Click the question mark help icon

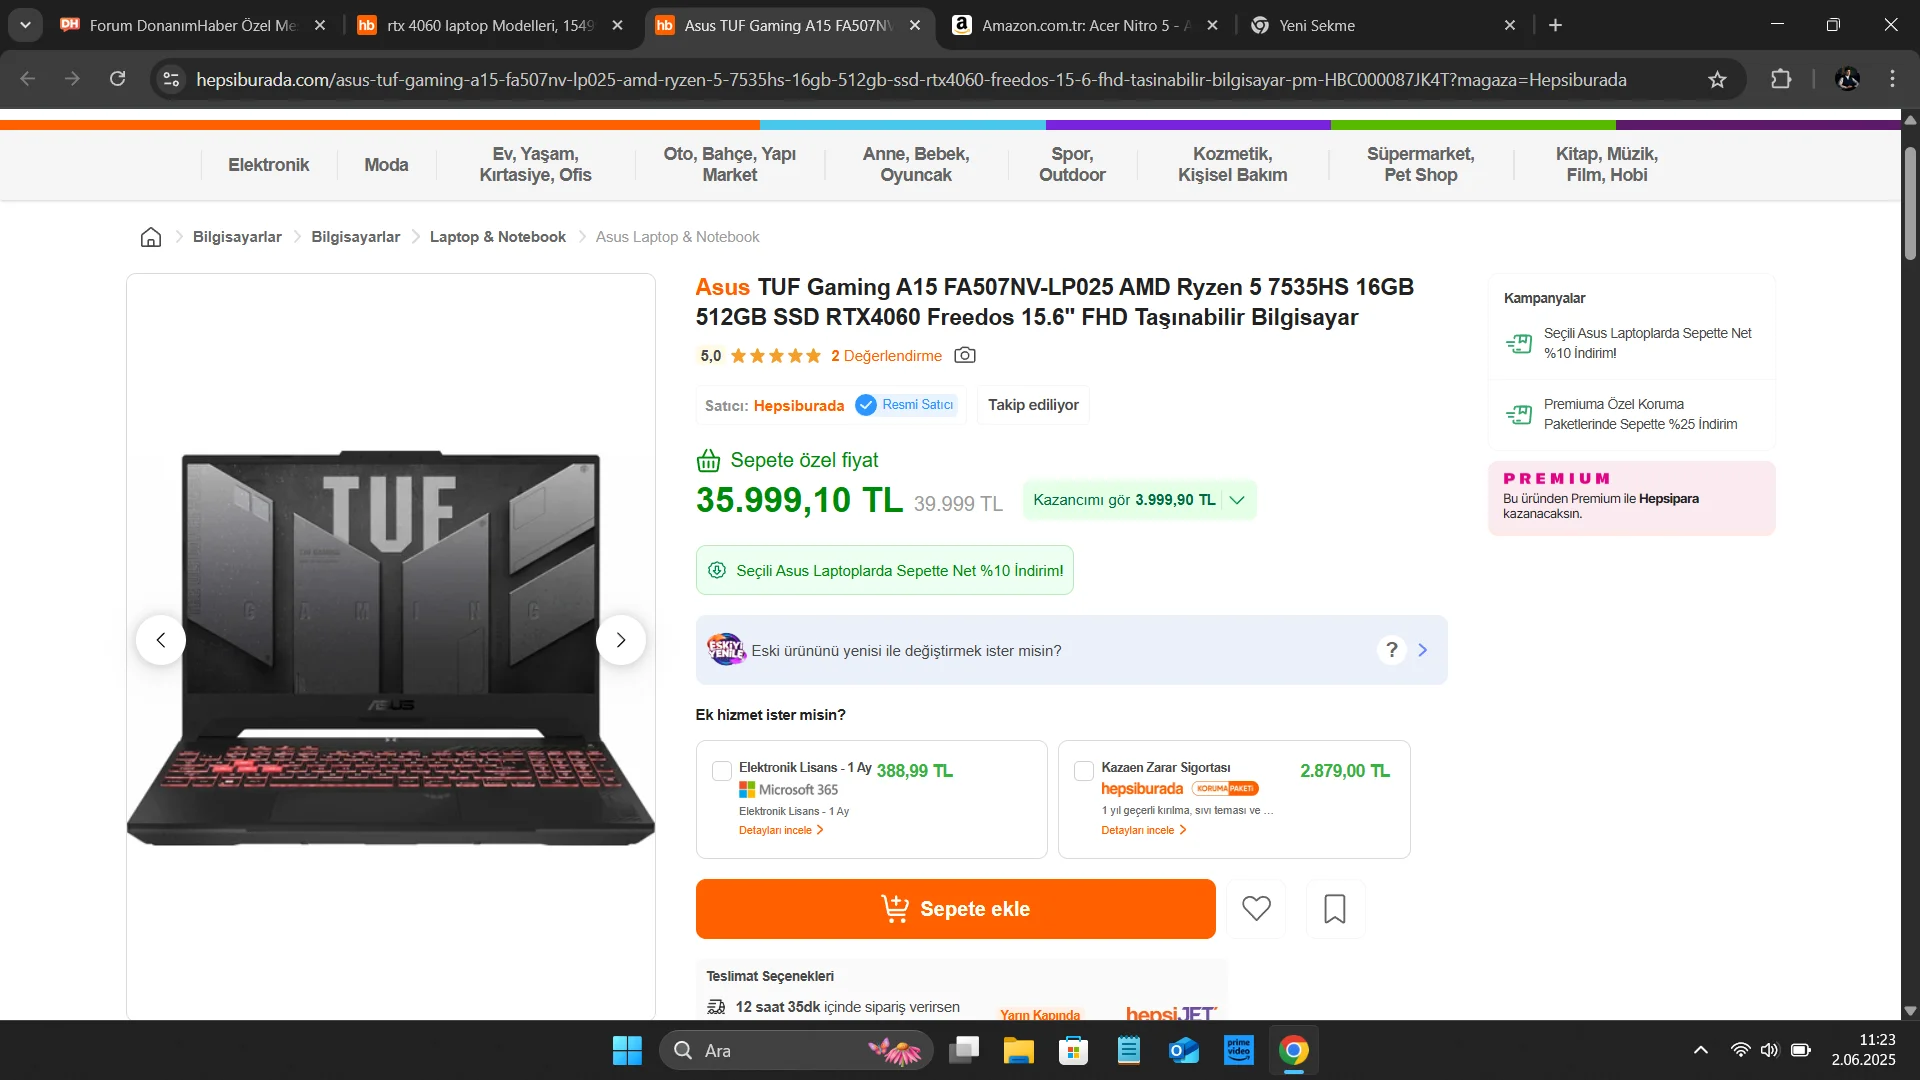pyautogui.click(x=1391, y=650)
